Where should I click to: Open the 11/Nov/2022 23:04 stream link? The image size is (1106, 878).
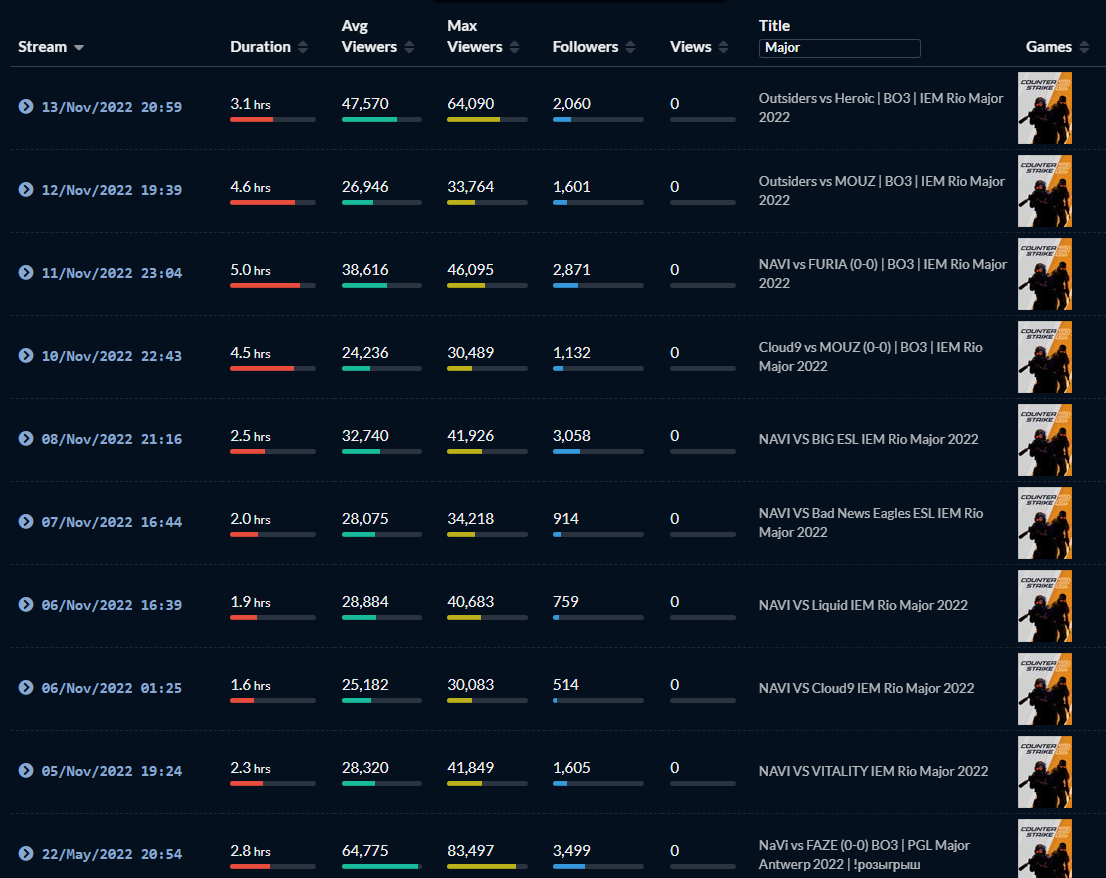[111, 273]
